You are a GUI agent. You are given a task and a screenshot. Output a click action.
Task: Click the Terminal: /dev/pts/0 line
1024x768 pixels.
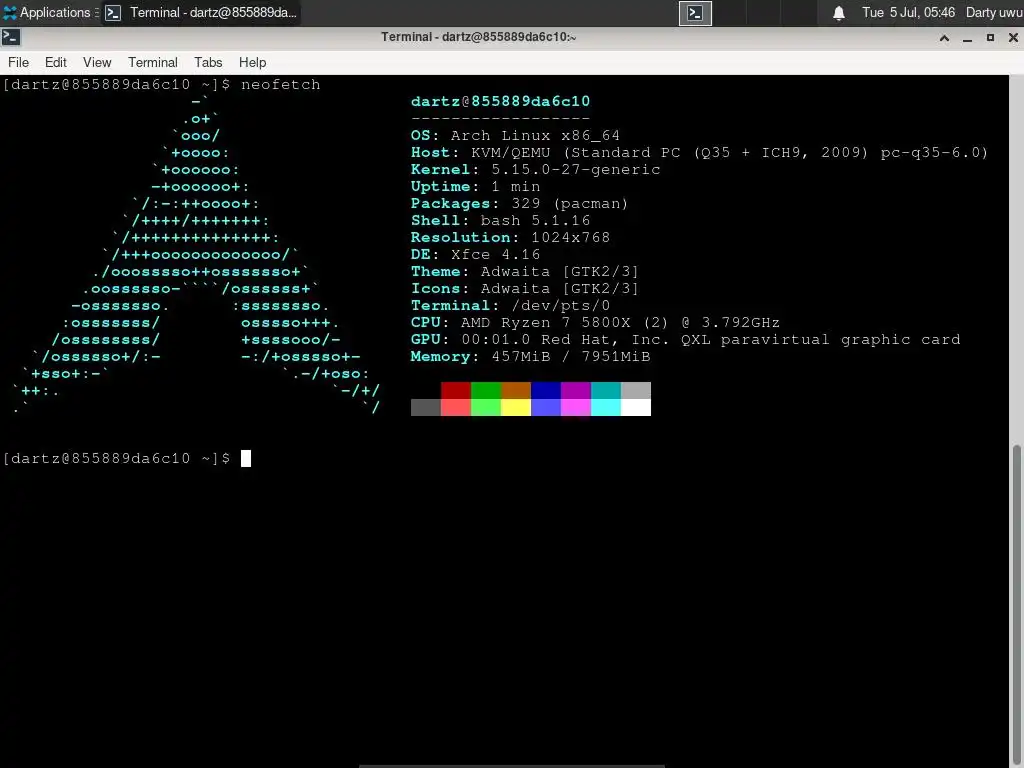[x=511, y=305]
